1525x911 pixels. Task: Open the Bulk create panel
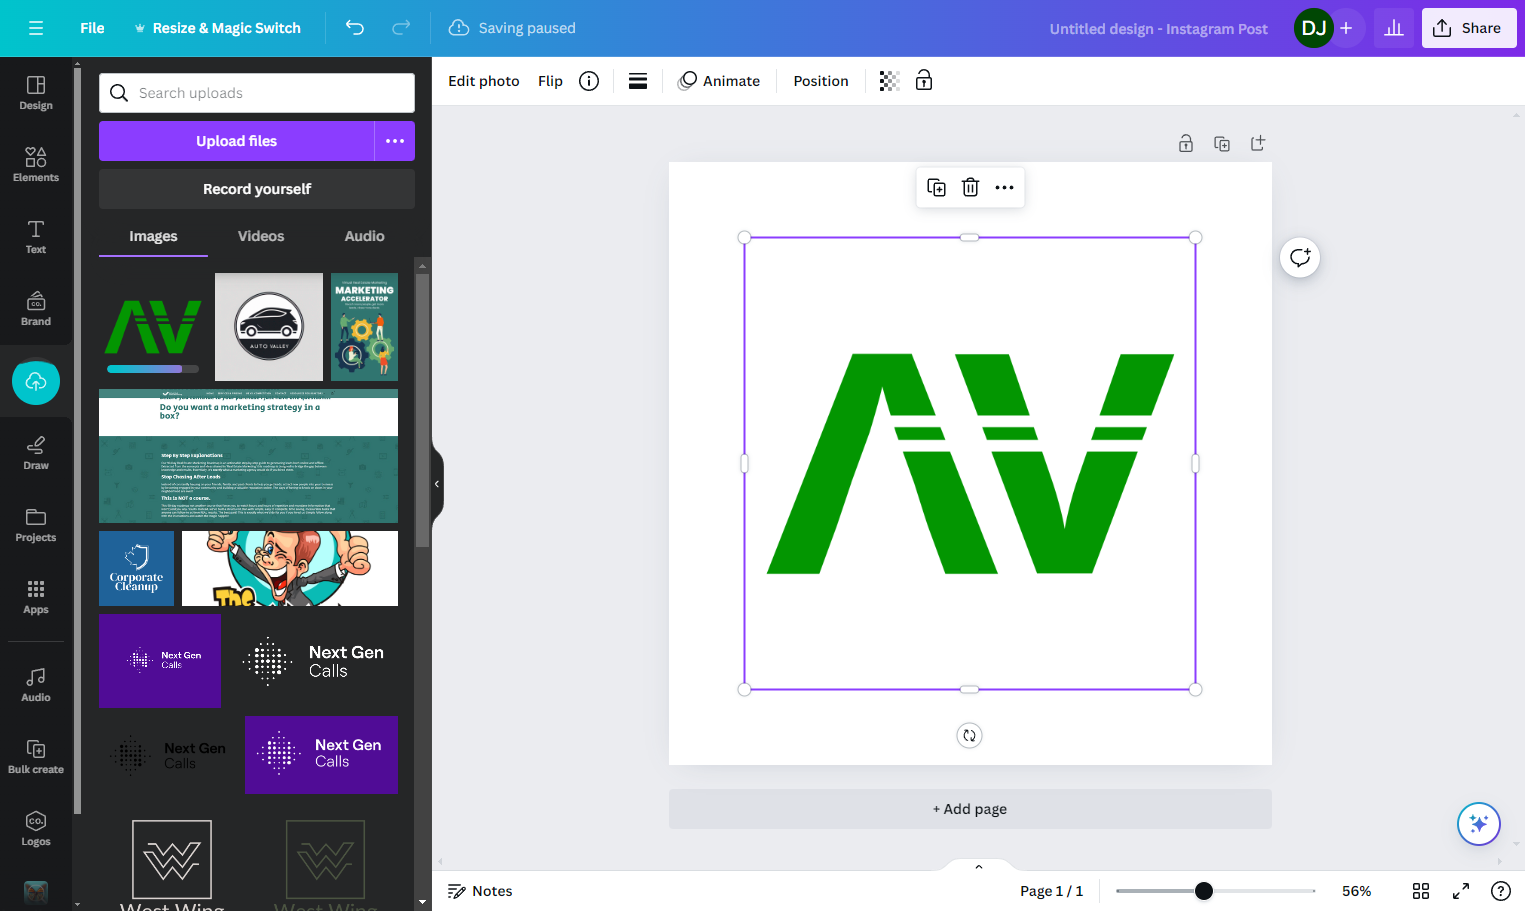36,757
